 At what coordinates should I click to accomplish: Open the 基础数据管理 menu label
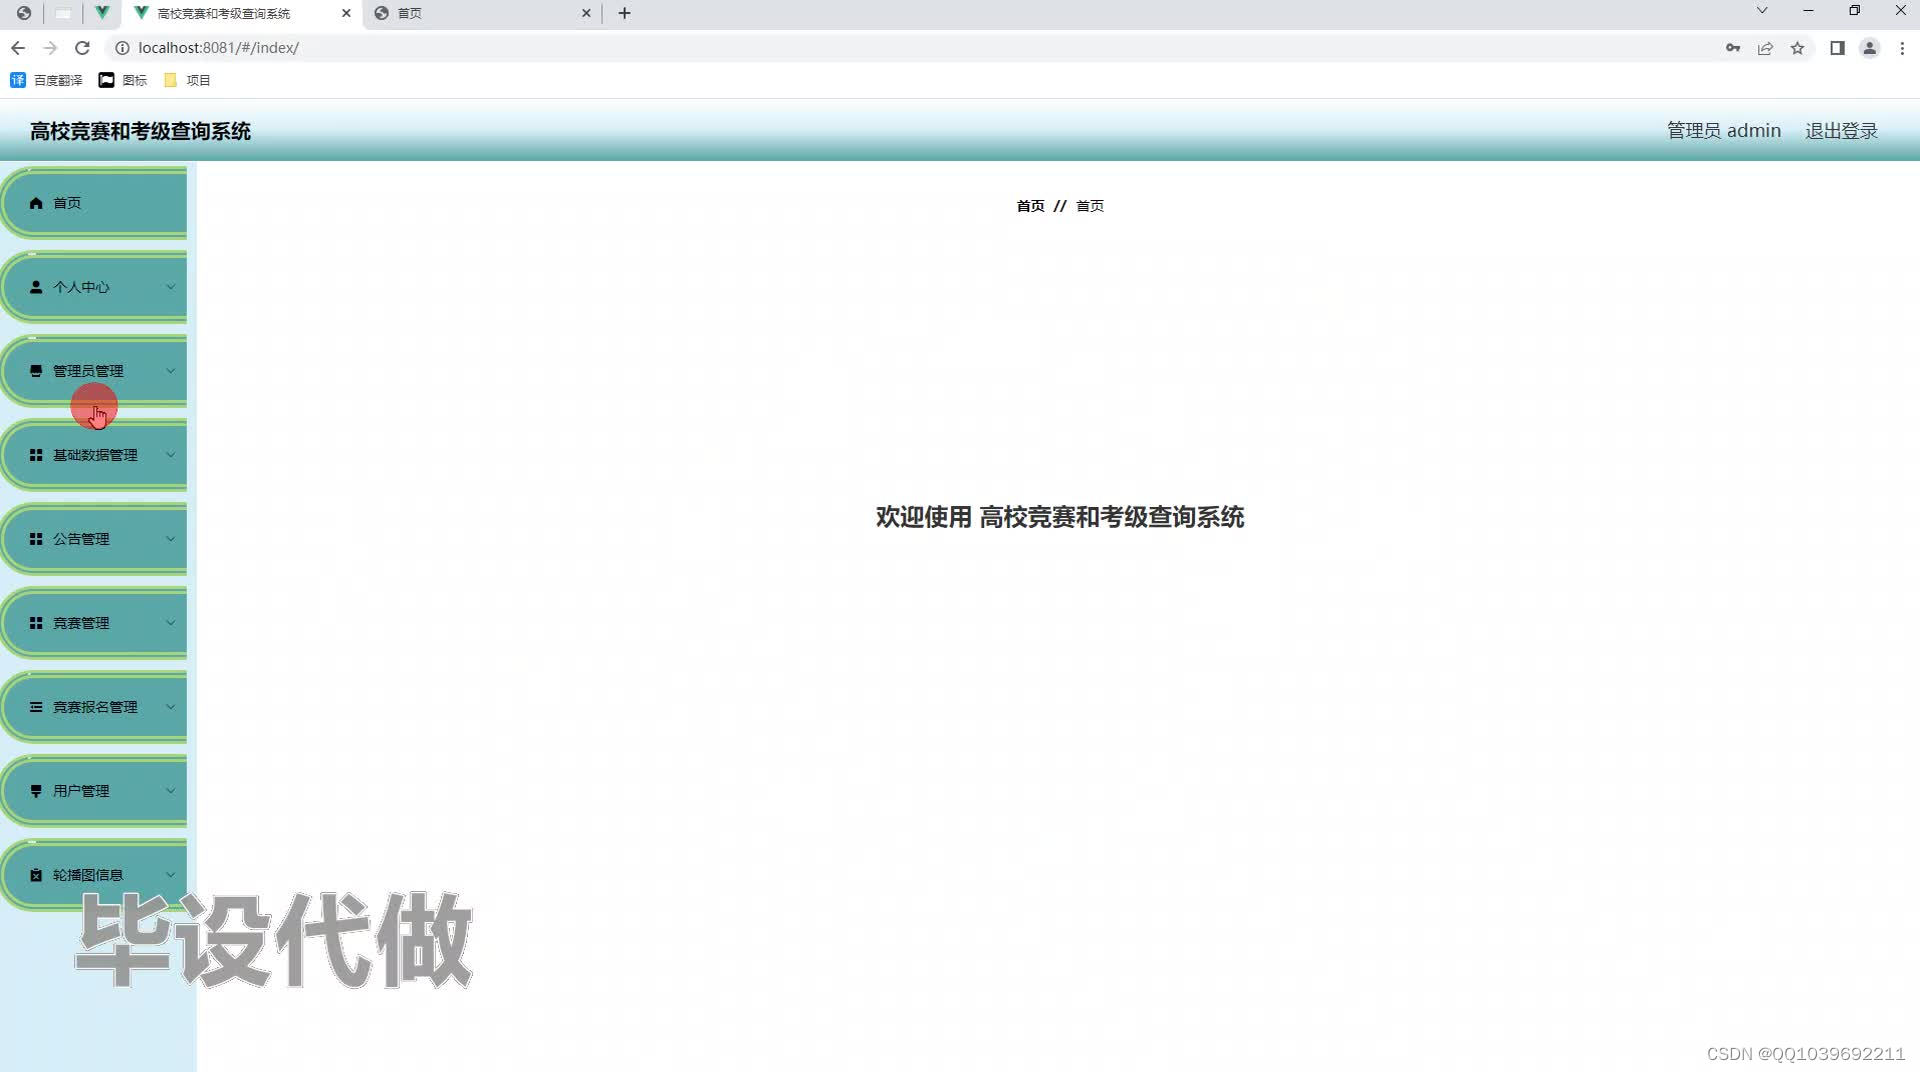95,455
